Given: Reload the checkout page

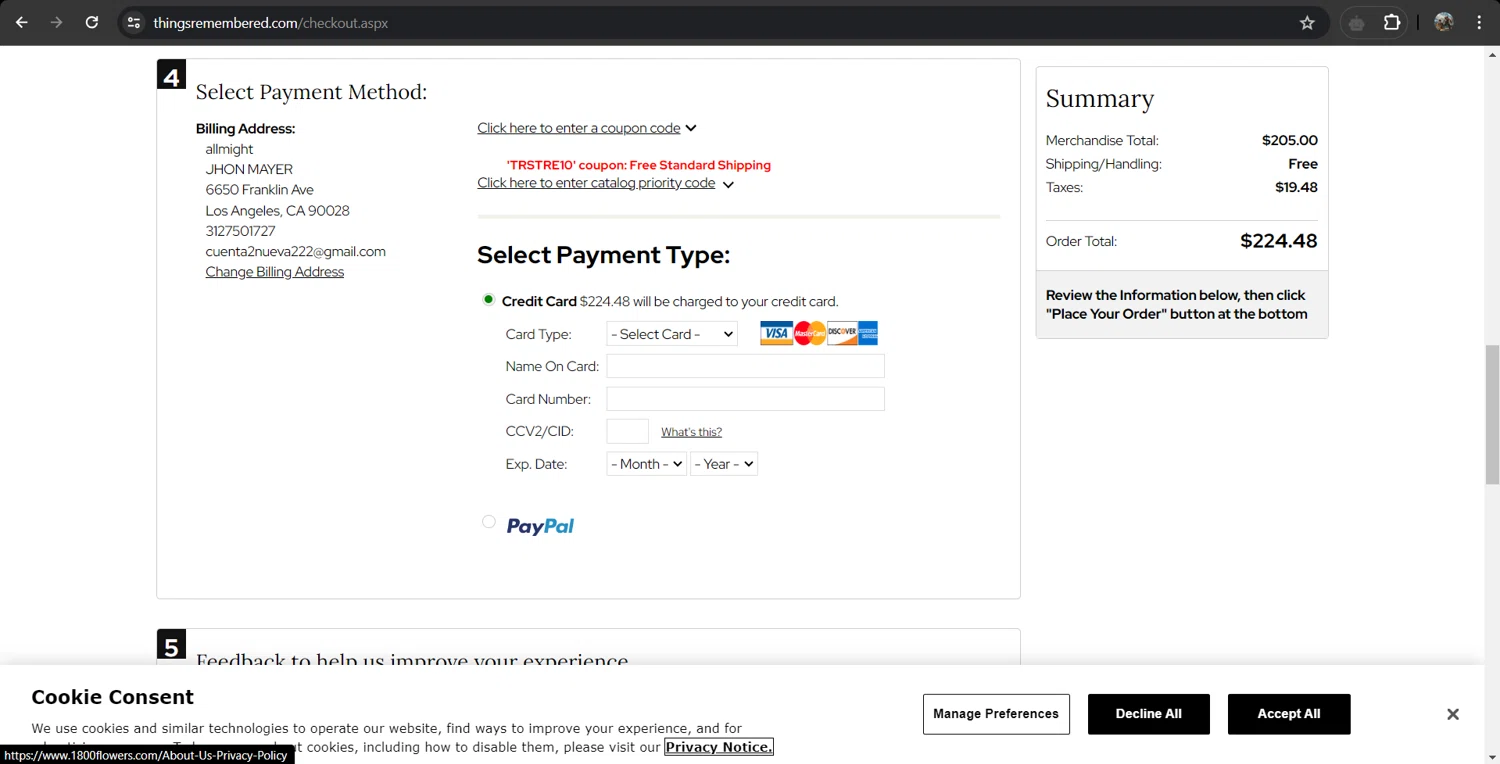Looking at the screenshot, I should [x=92, y=22].
